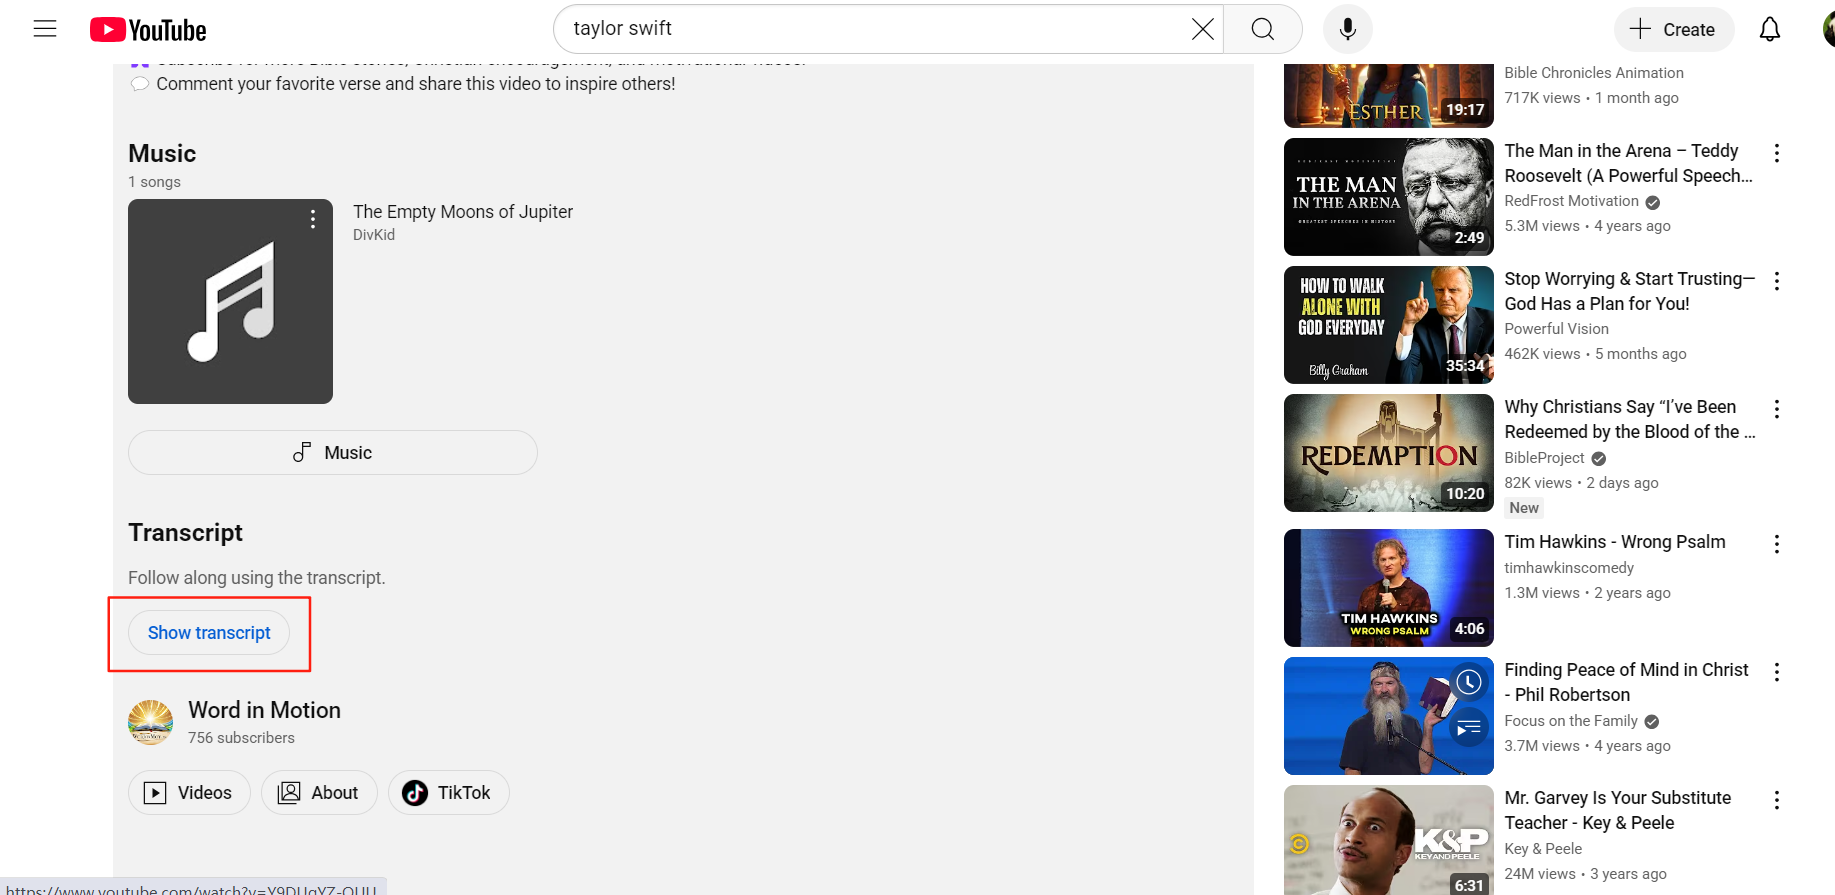The height and width of the screenshot is (895, 1835).
Task: Play The Man in the Arena thumbnail
Action: pyautogui.click(x=1389, y=197)
